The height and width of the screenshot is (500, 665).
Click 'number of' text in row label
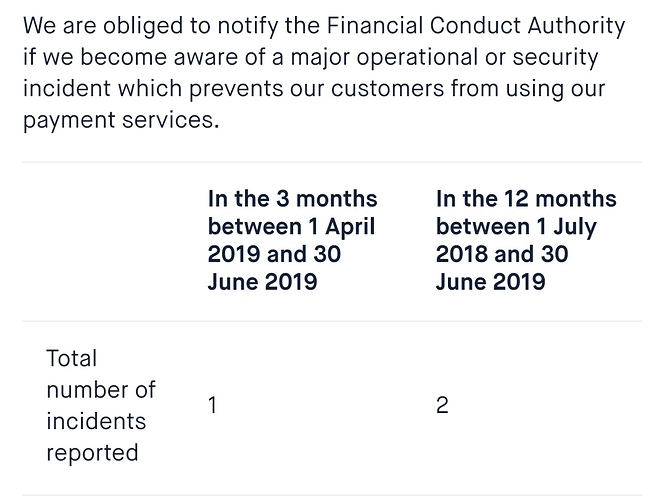[x=101, y=390]
